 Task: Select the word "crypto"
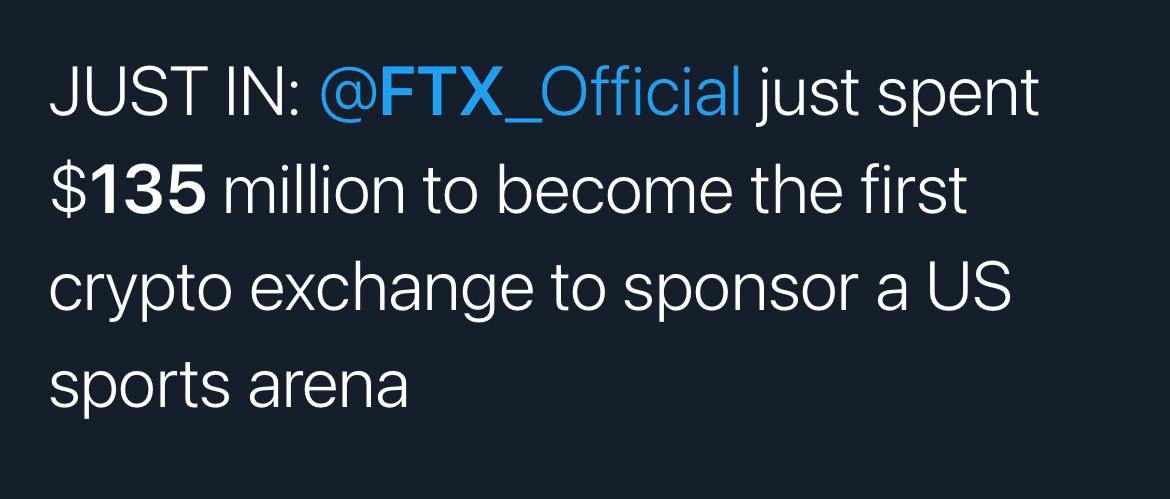click(140, 293)
